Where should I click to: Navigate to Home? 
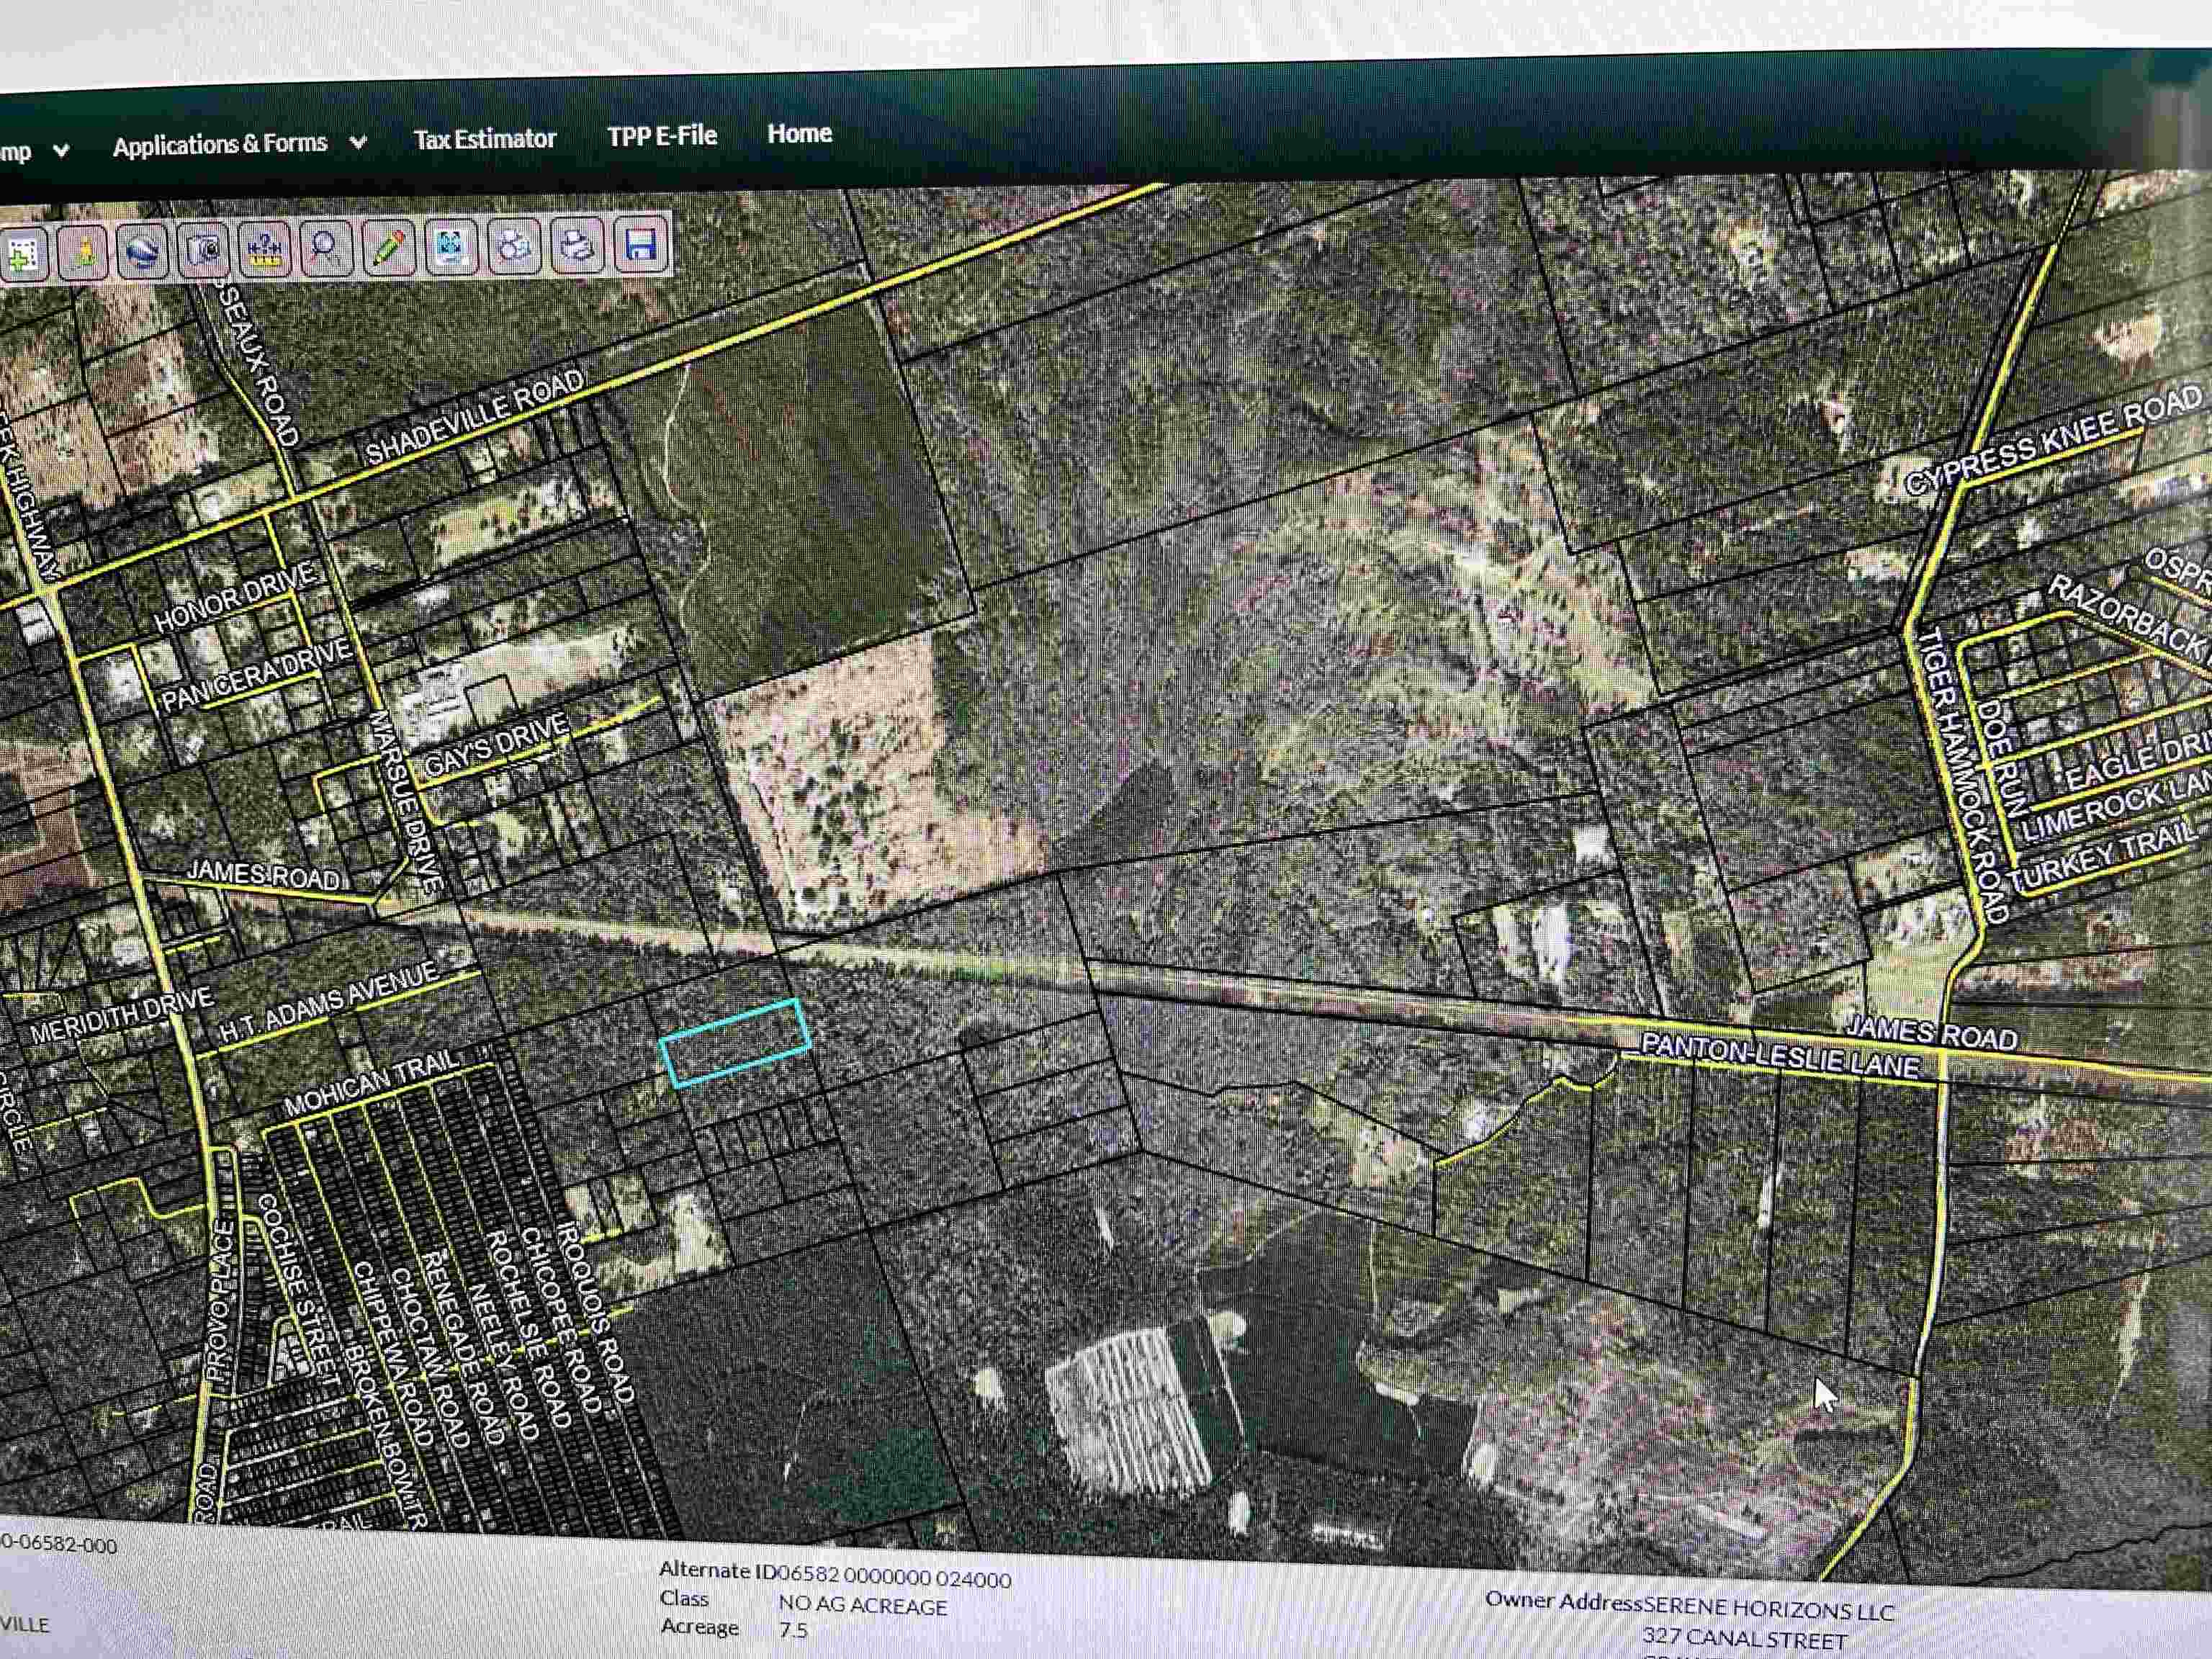pos(799,132)
